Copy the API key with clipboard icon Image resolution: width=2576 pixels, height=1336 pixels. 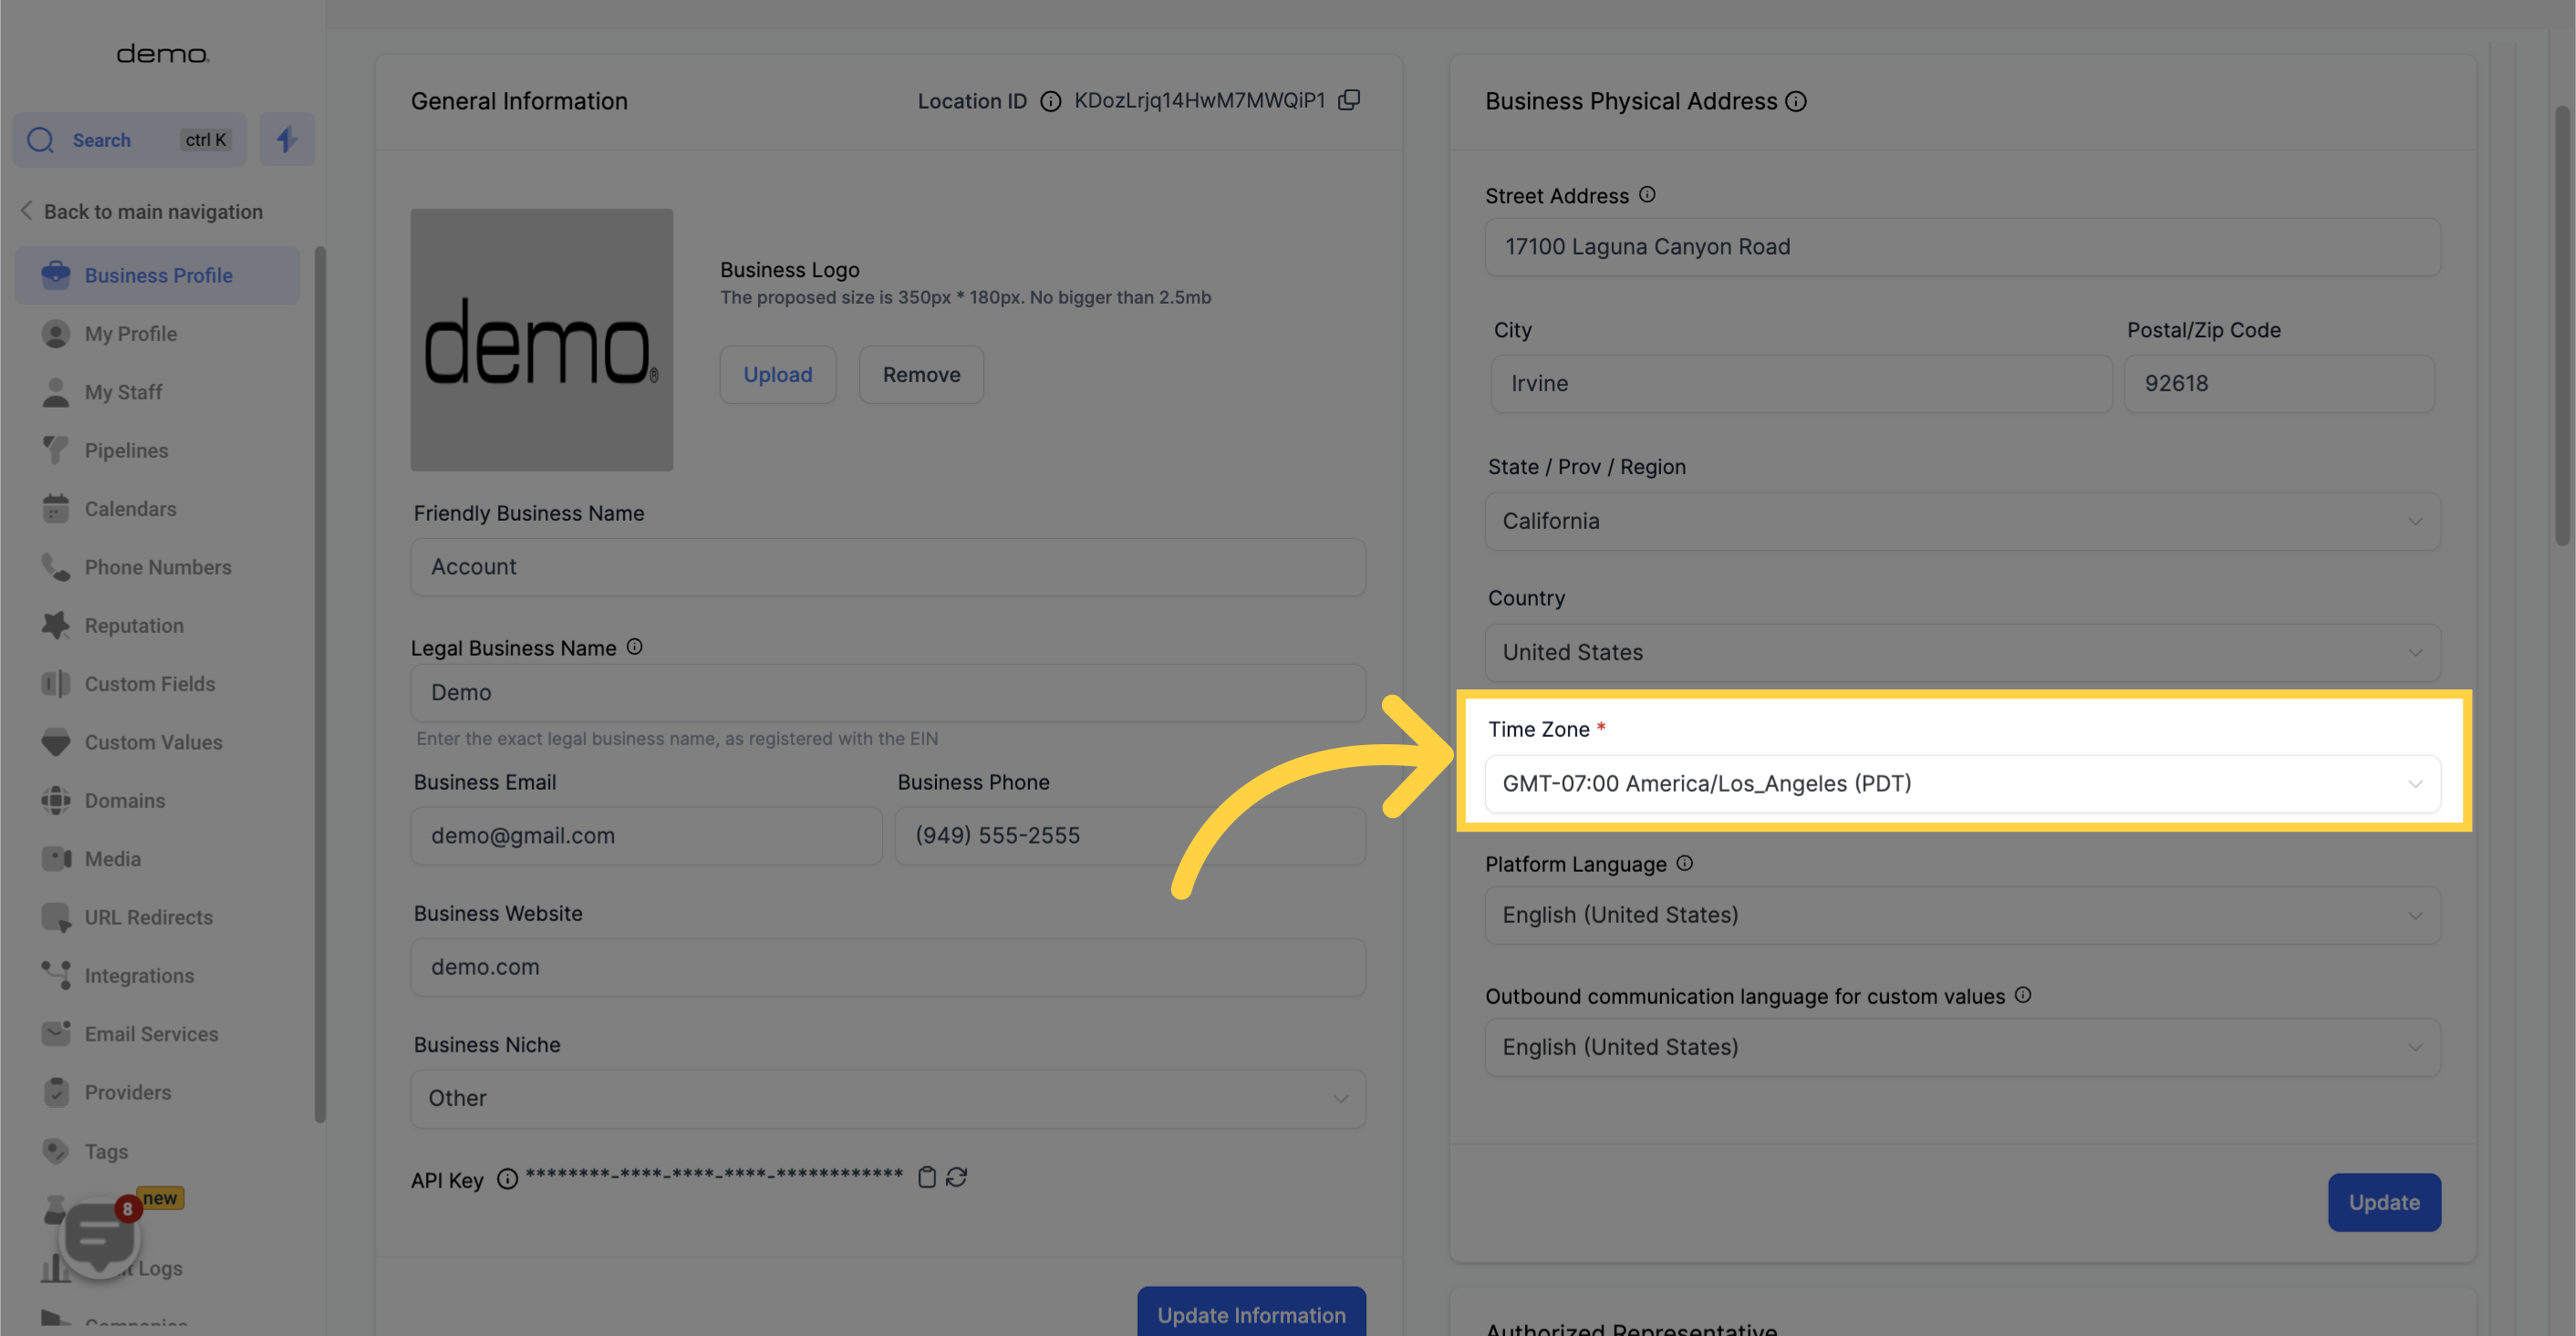pos(927,1177)
